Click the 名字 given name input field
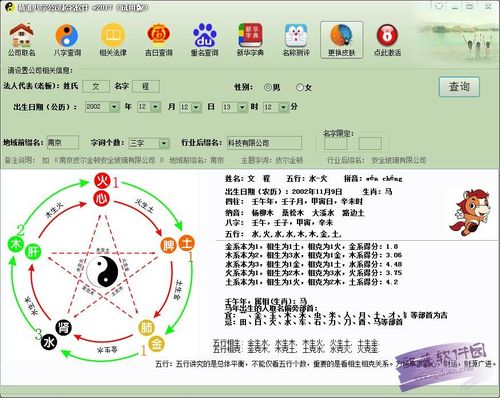The image size is (500, 398). pyautogui.click(x=146, y=86)
